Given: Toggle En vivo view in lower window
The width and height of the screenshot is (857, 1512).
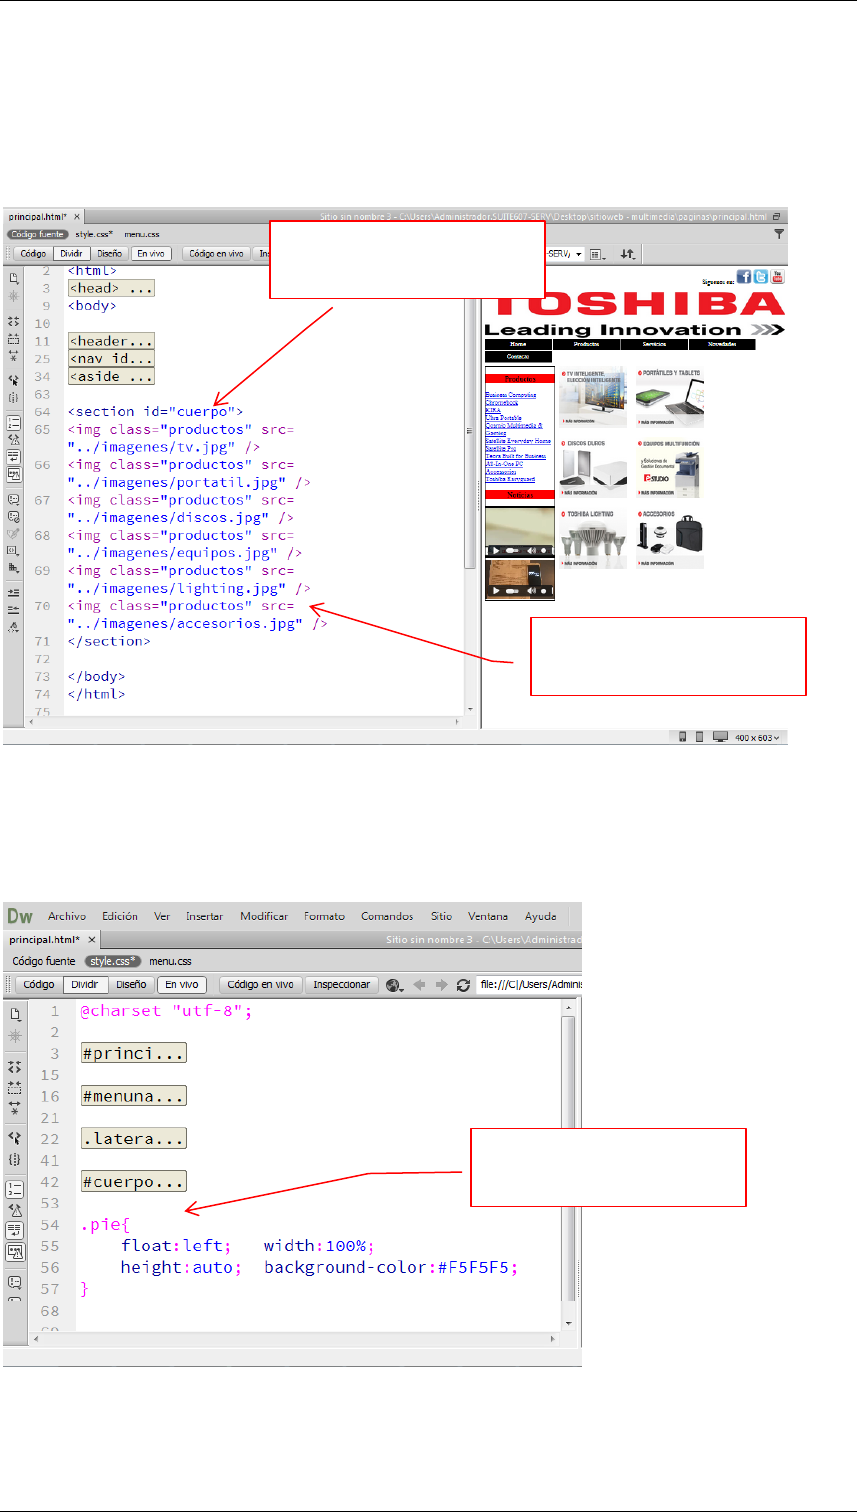Looking at the screenshot, I should (x=182, y=985).
